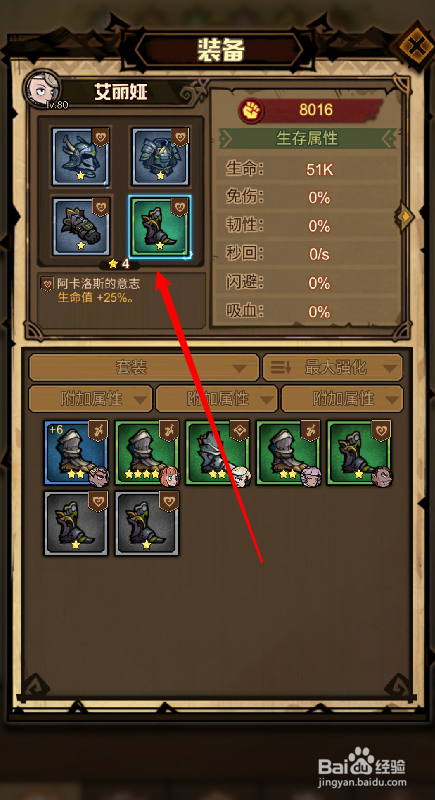Open the 最大强化 sort dropdown
Image resolution: width=435 pixels, height=800 pixels.
pos(332,367)
